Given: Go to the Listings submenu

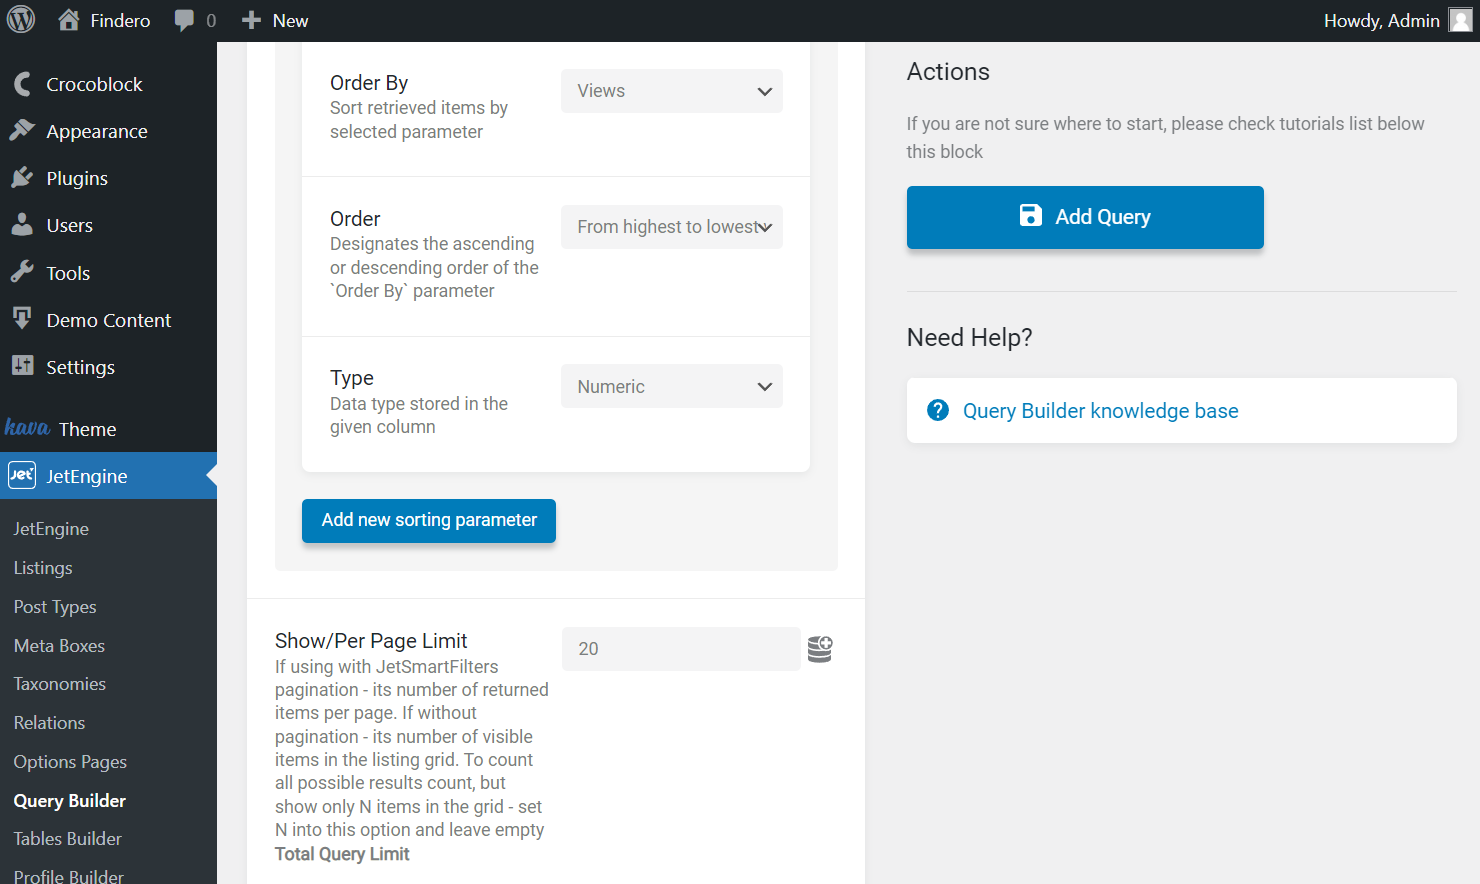Looking at the screenshot, I should click(43, 568).
